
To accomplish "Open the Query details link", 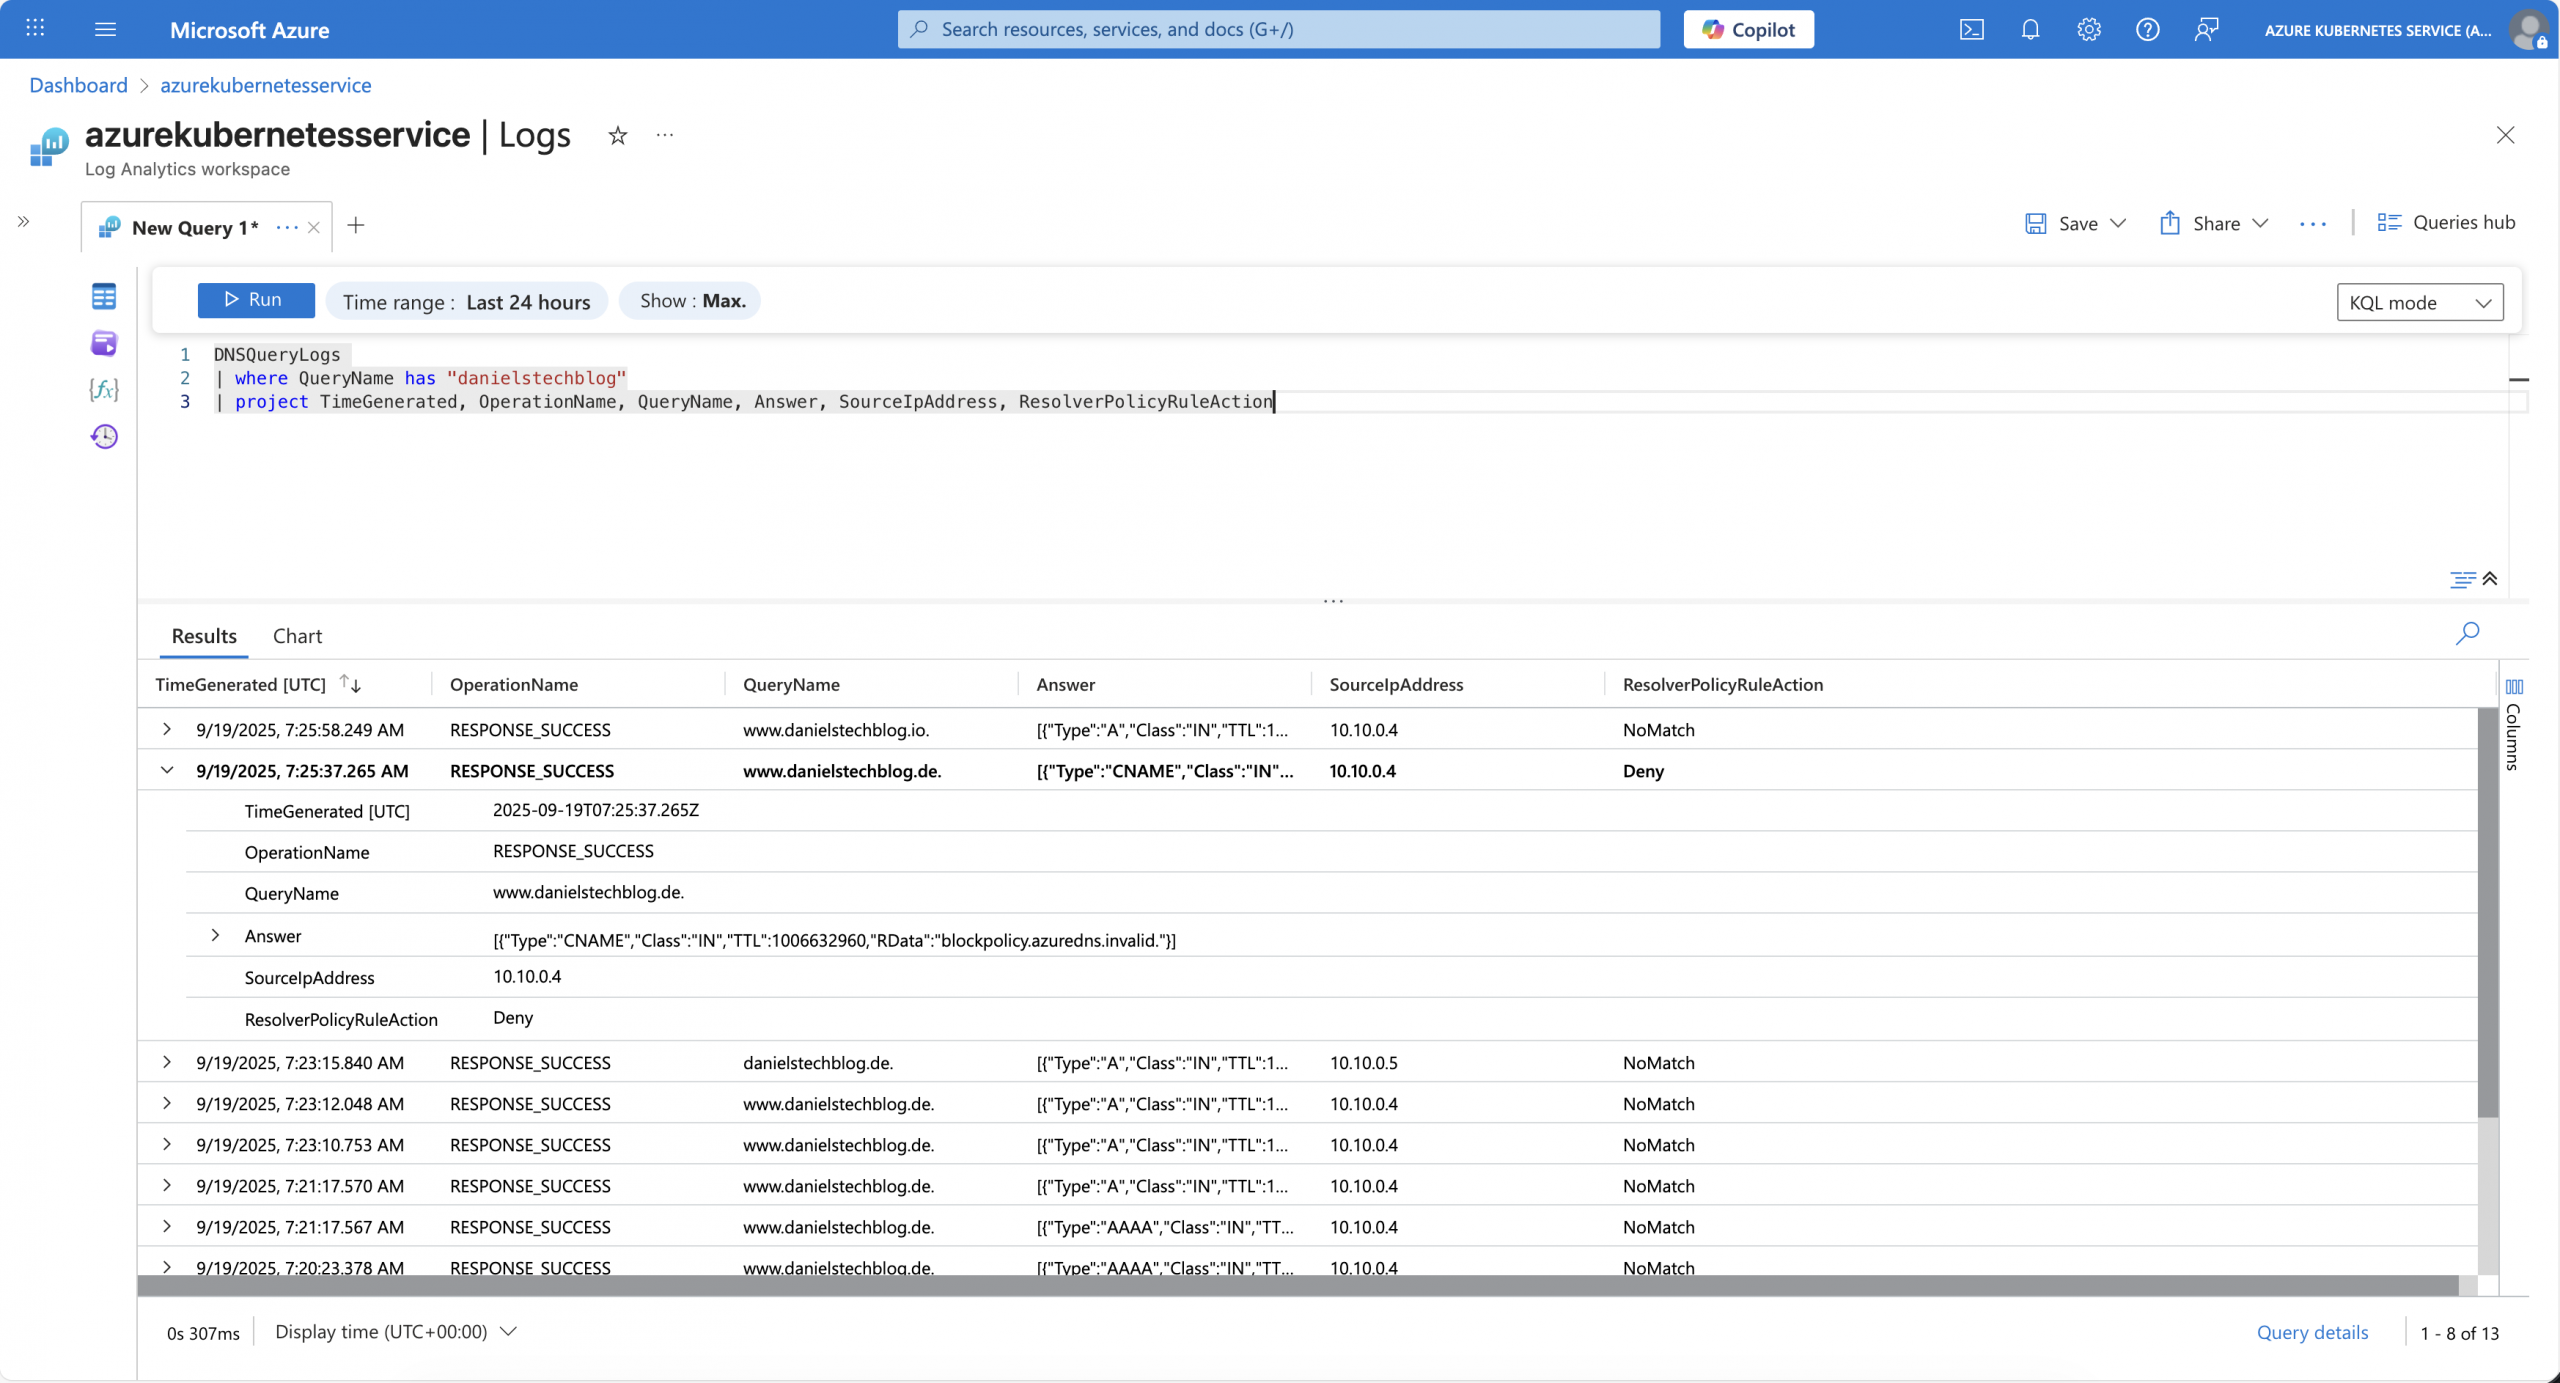I will (2312, 1332).
